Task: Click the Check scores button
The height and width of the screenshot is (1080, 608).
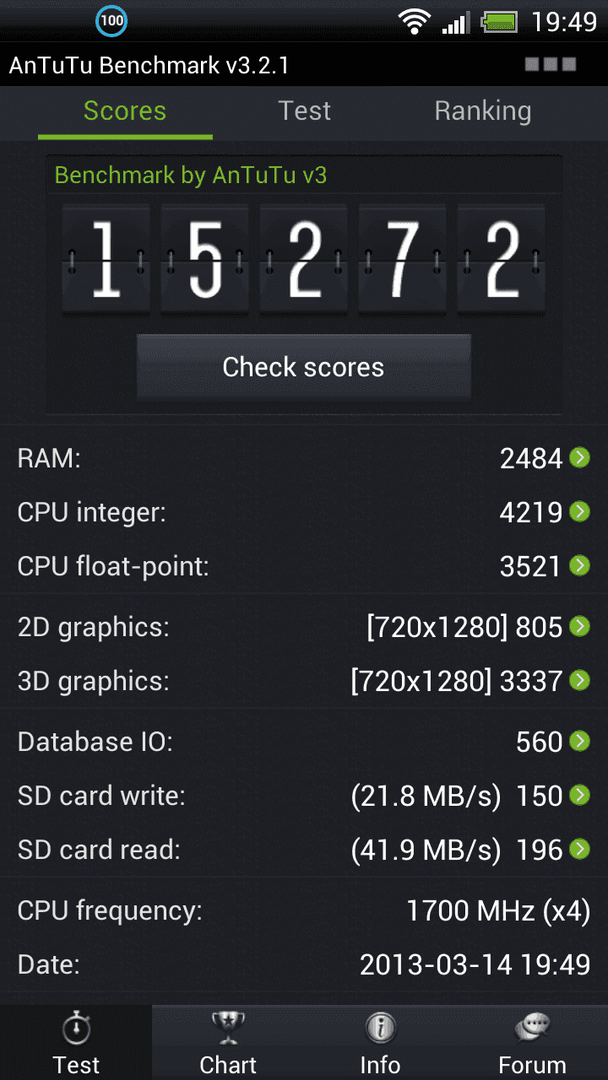Action: point(304,367)
